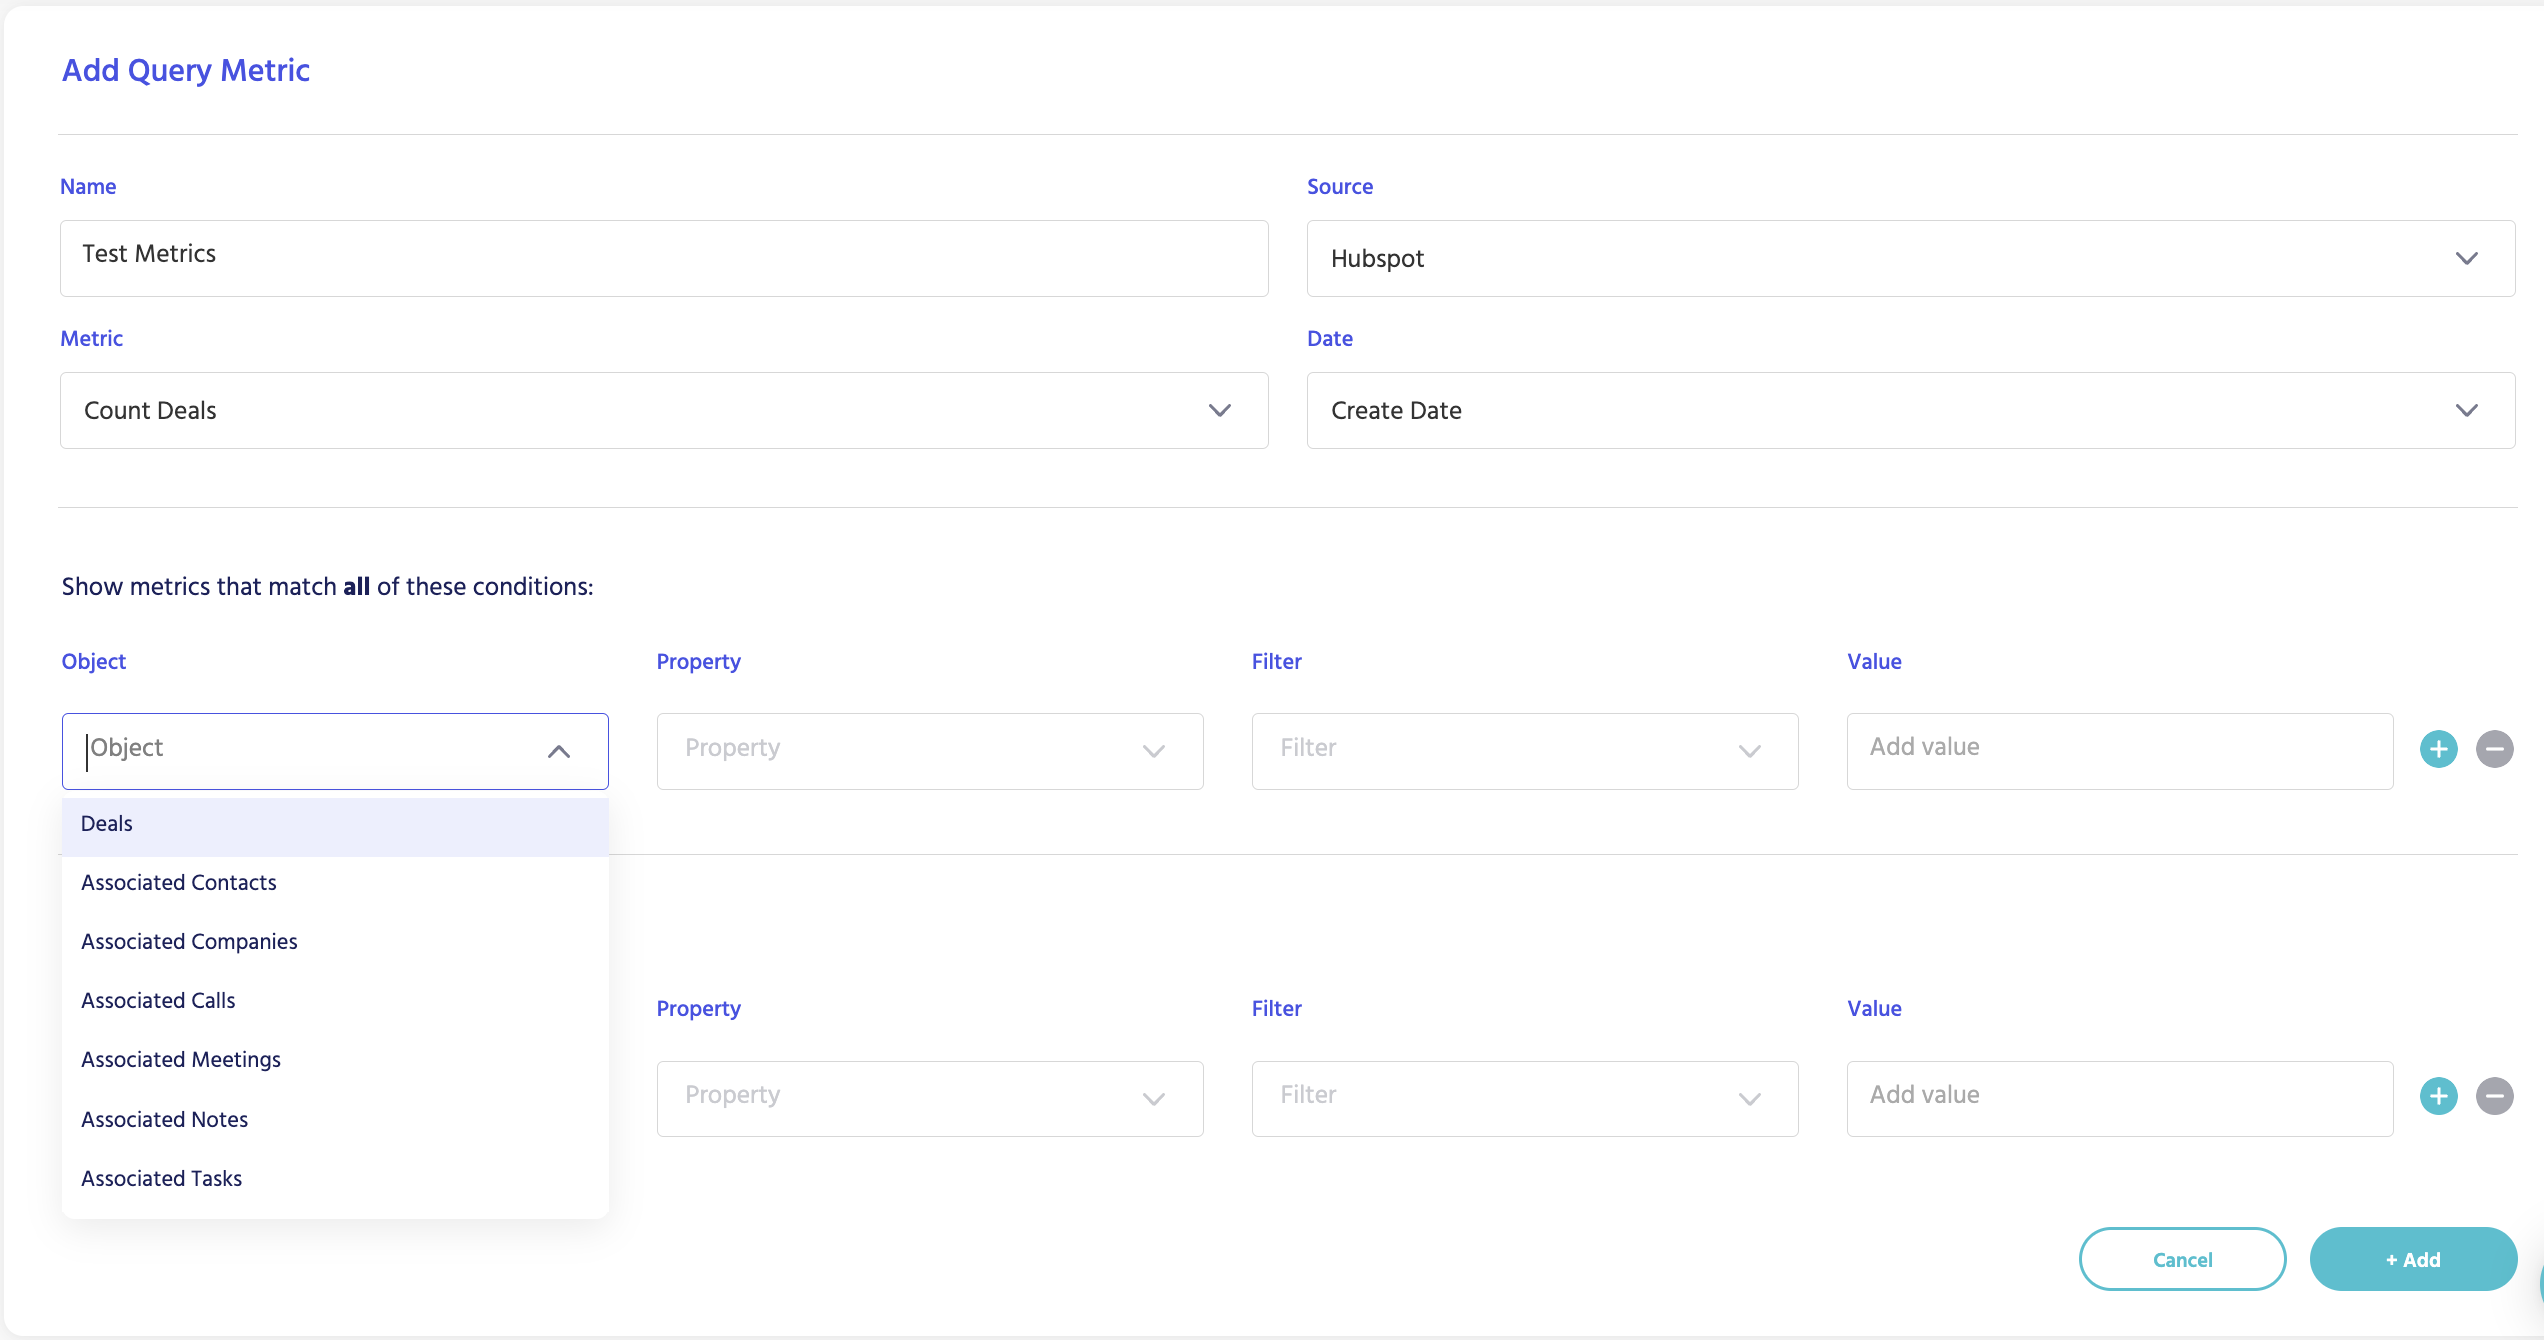Click the plus icon in first condition row

click(2438, 749)
